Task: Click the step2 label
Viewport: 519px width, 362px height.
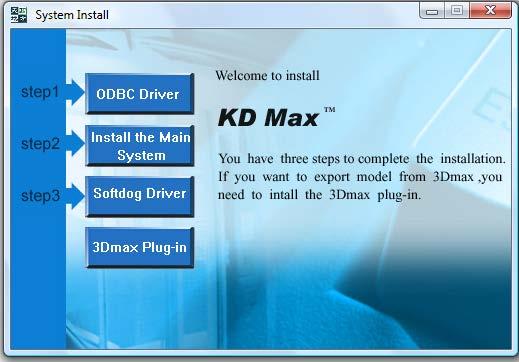Action: (40, 144)
